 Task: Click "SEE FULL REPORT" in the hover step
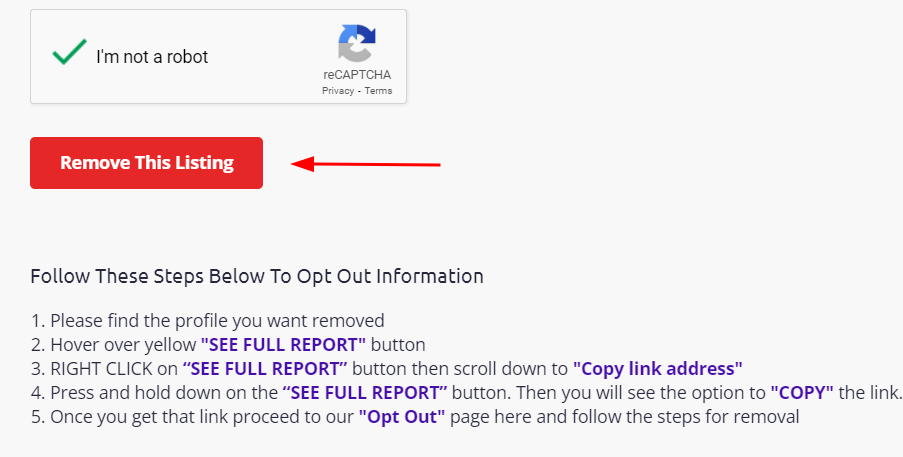(283, 345)
